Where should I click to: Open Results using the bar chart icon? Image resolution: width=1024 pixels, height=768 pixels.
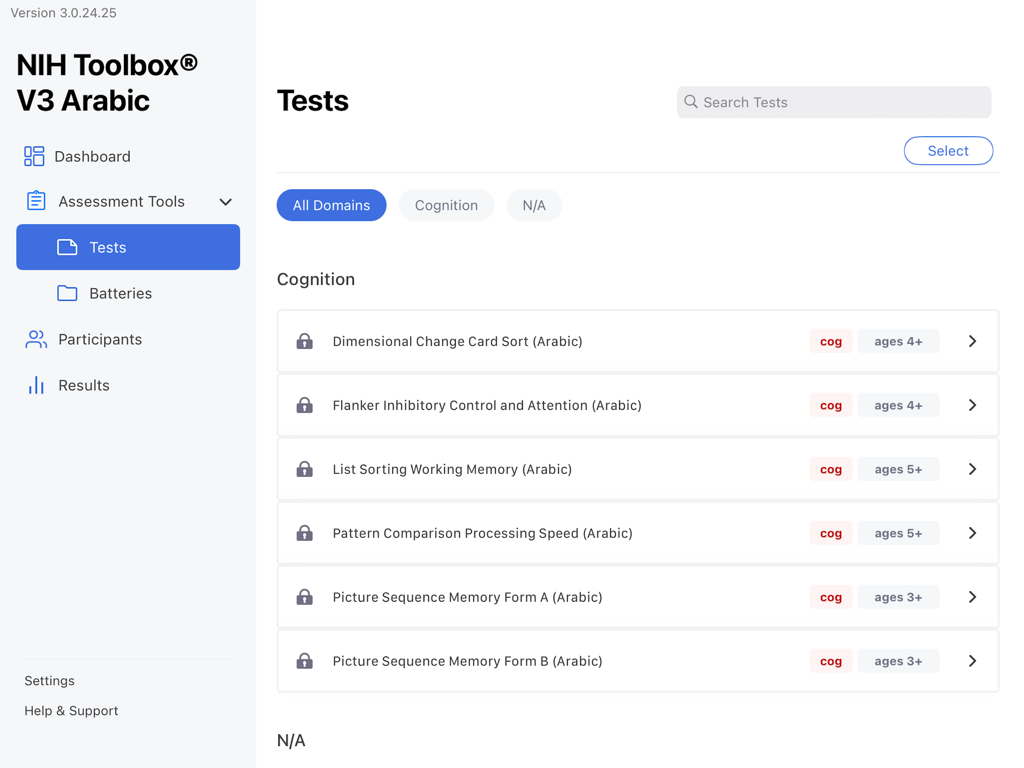tap(36, 385)
